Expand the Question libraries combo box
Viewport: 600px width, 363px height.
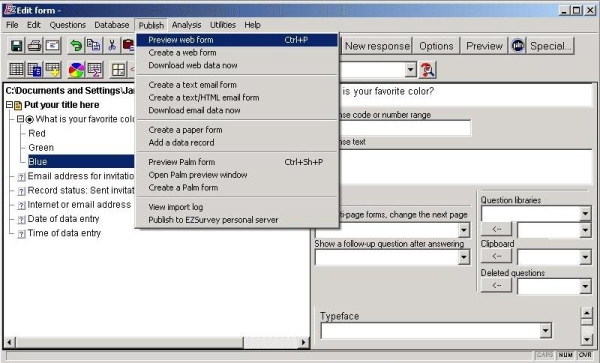[x=585, y=213]
